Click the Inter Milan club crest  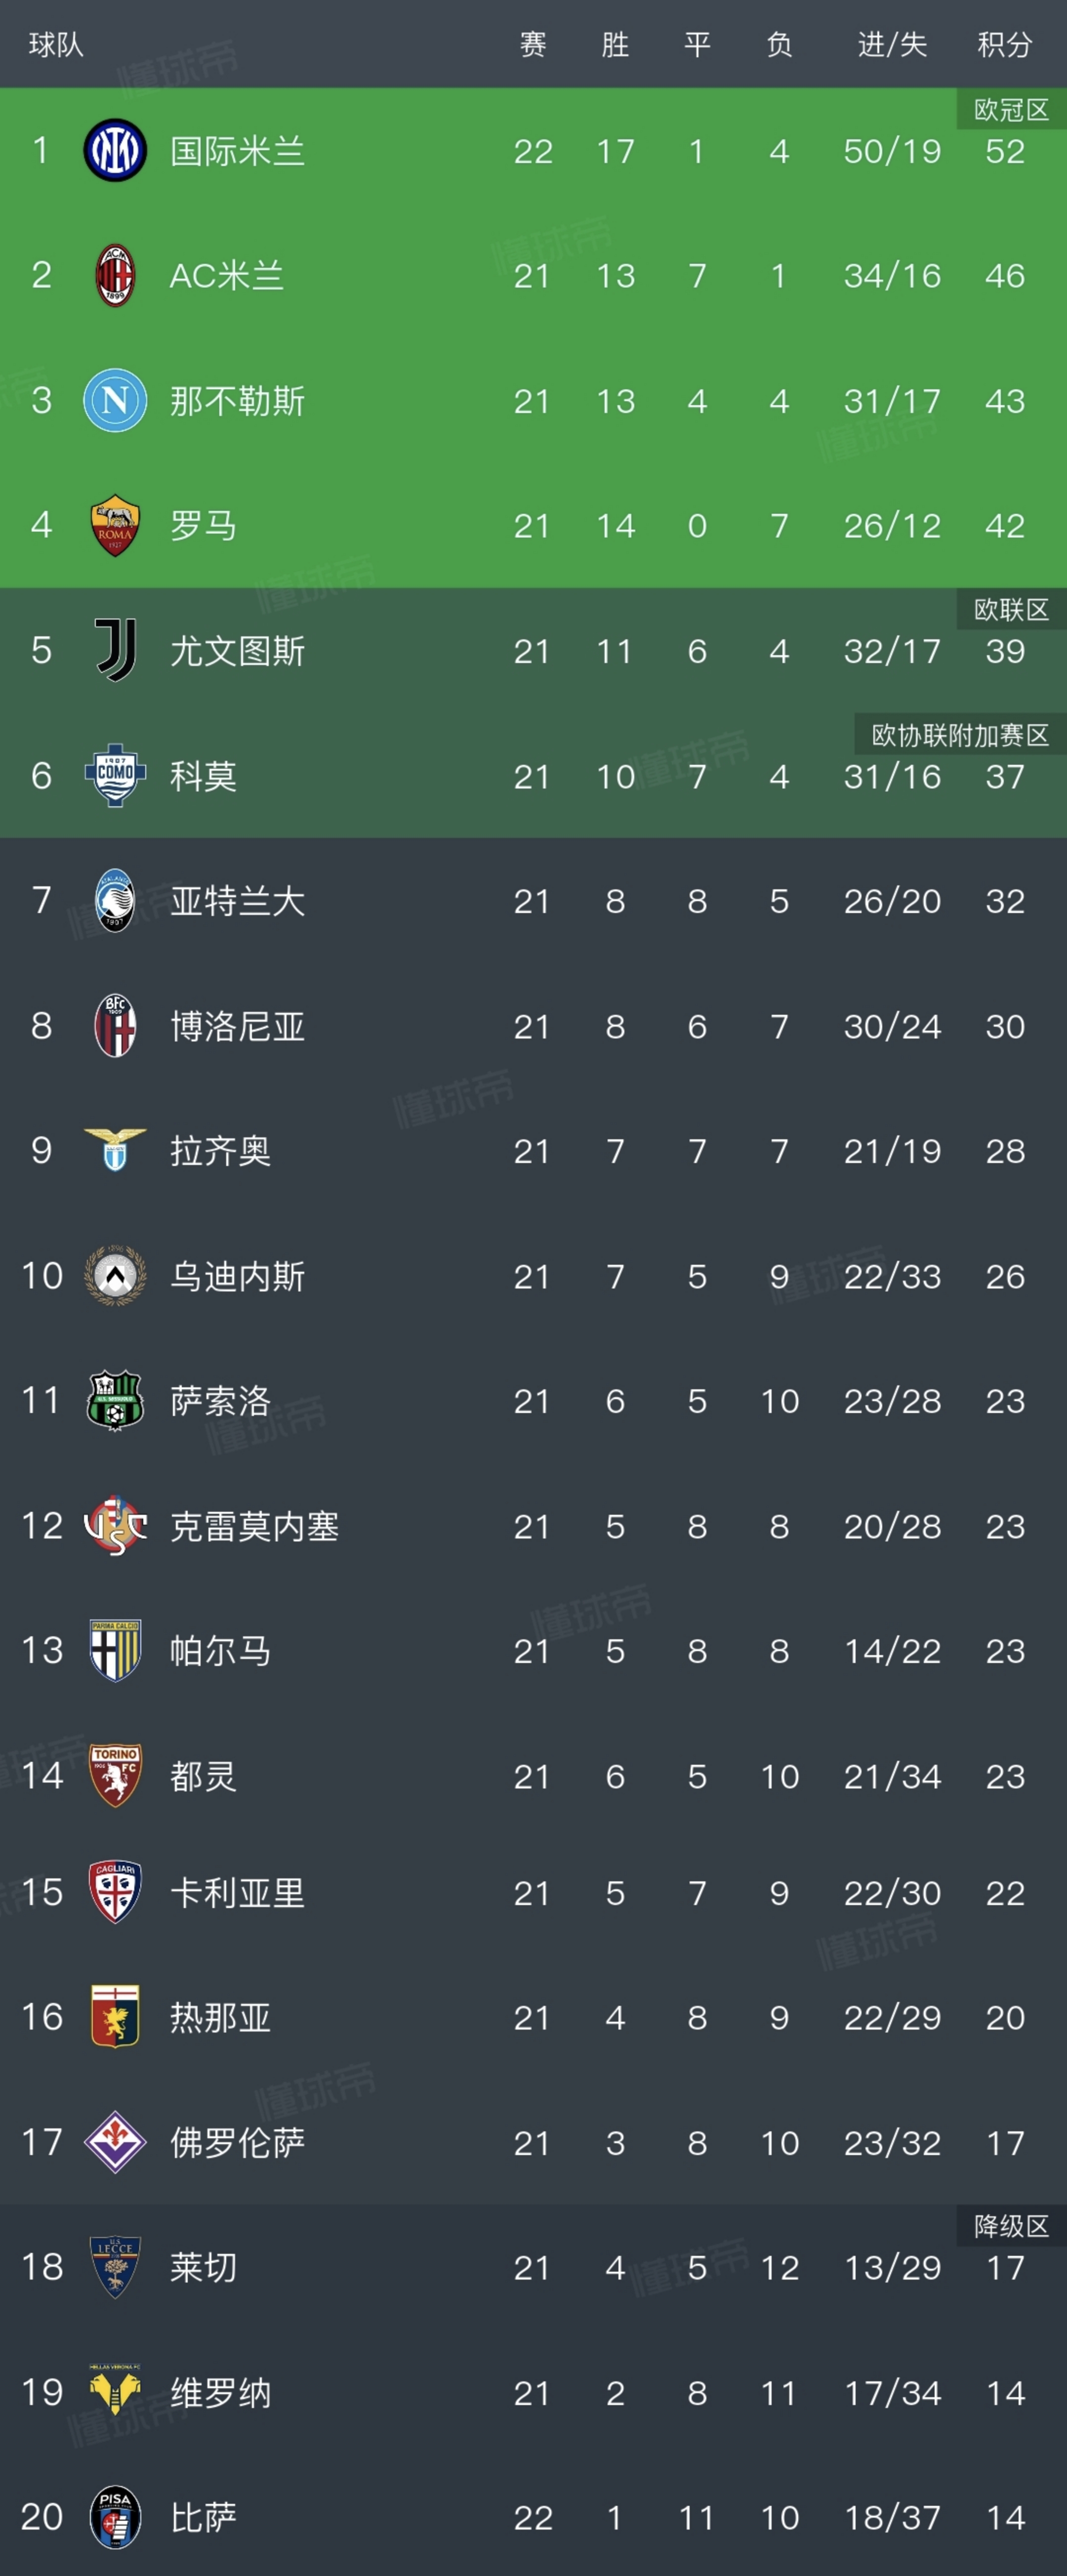115,151
